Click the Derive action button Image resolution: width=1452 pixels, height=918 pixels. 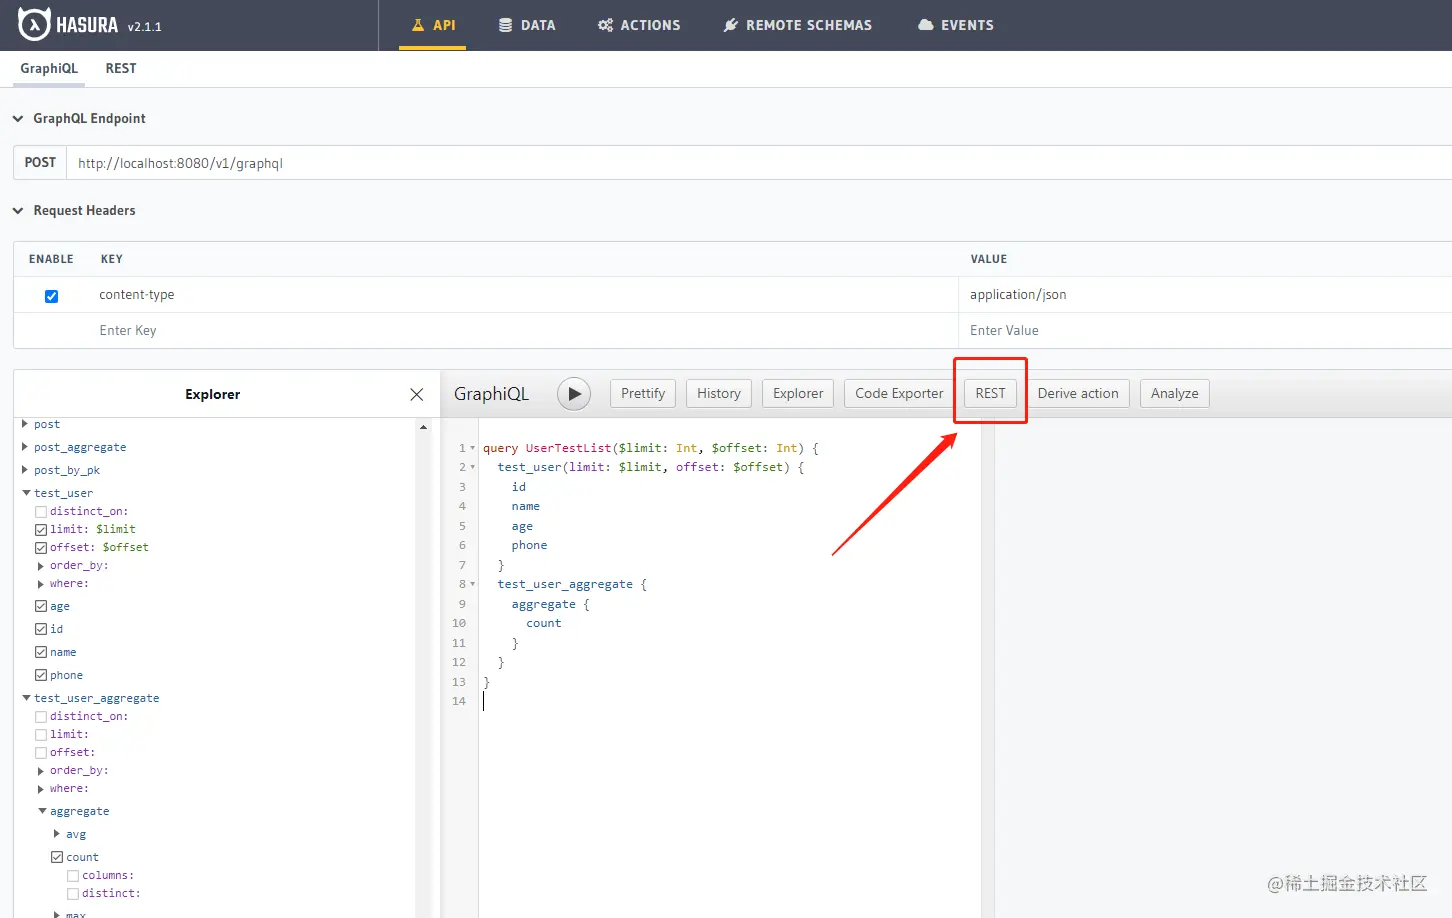coord(1078,394)
